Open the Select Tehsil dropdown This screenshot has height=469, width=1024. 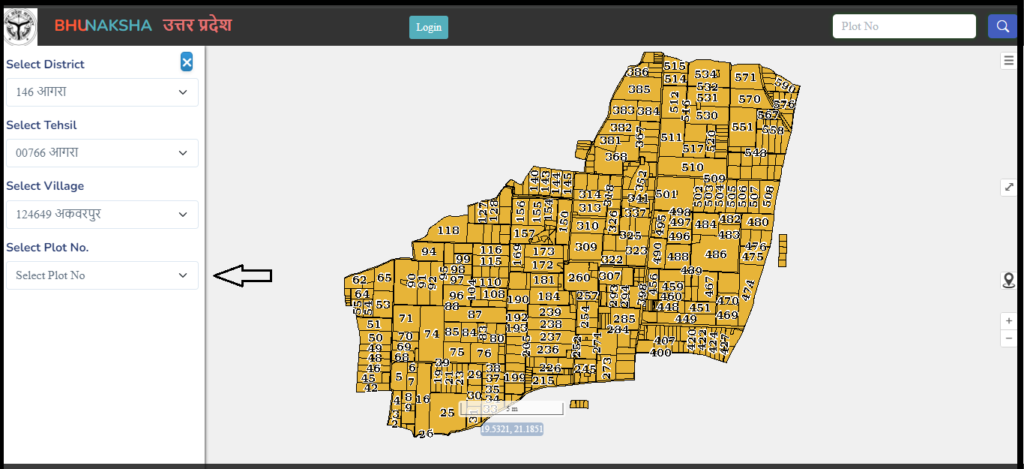pos(102,153)
